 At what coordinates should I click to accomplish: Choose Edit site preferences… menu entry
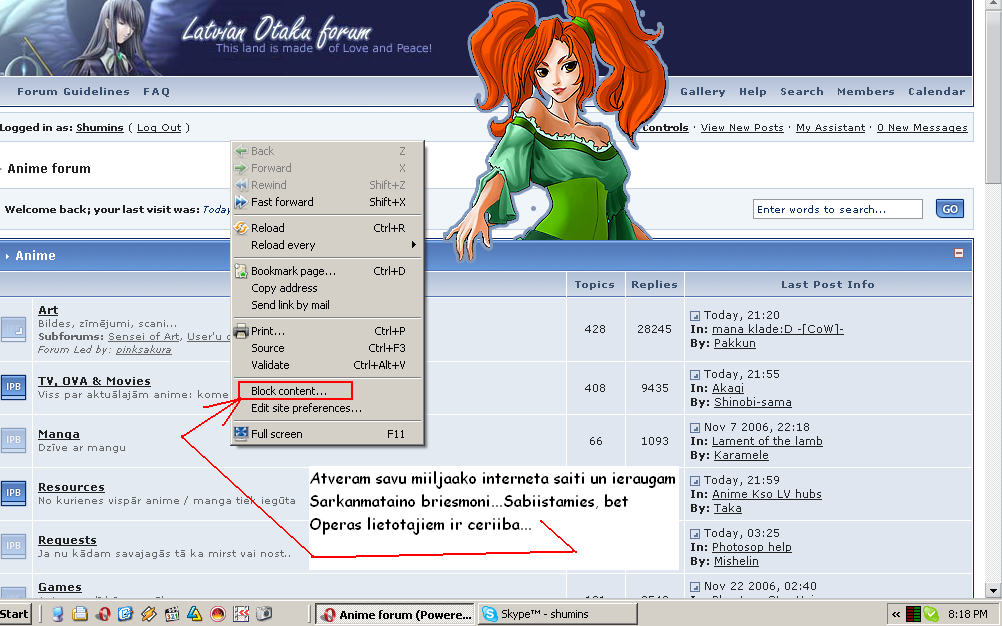[306, 408]
